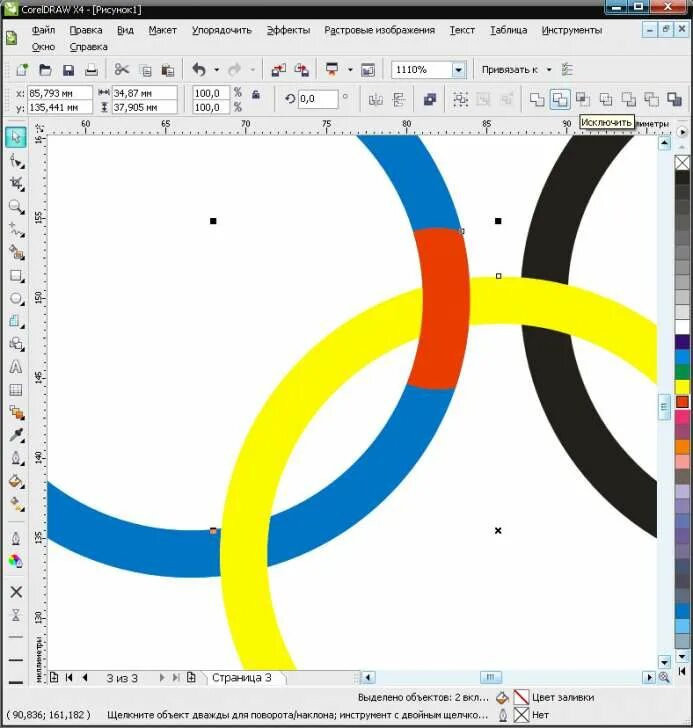Click the Export icon
This screenshot has width=693, height=728.
(302, 70)
